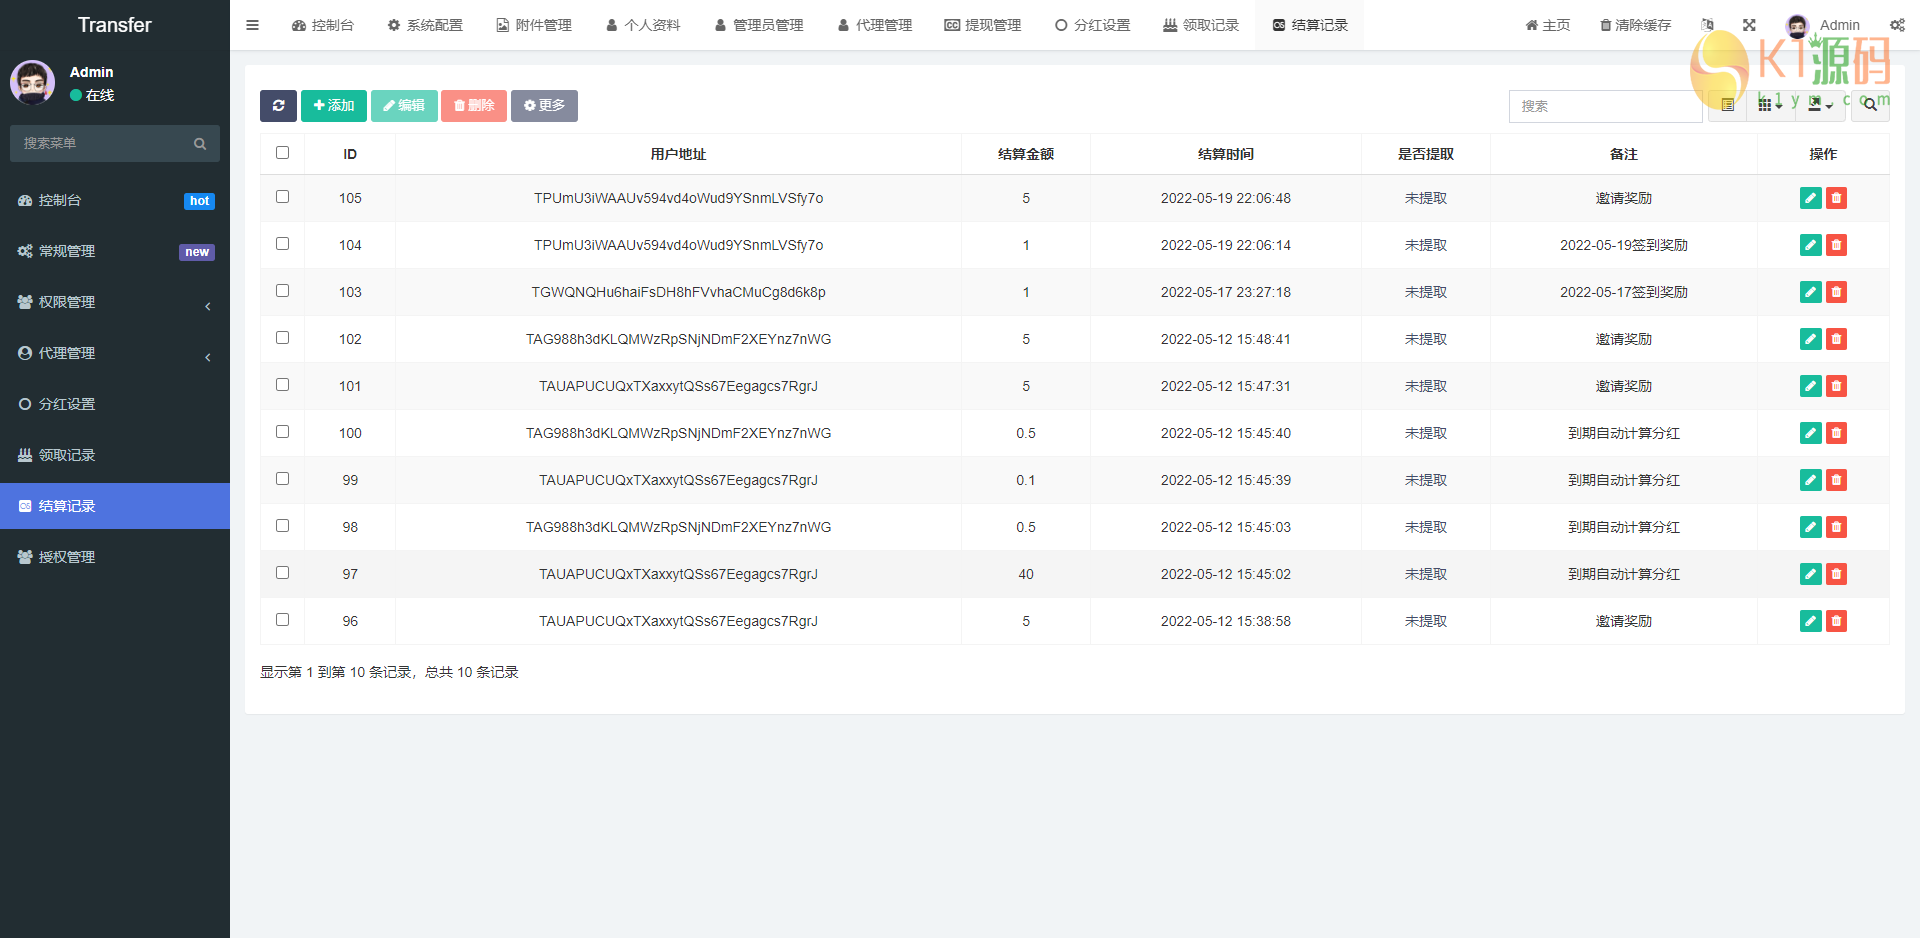Open the top-right settings gears icon
The height and width of the screenshot is (938, 1920).
pos(1897,25)
